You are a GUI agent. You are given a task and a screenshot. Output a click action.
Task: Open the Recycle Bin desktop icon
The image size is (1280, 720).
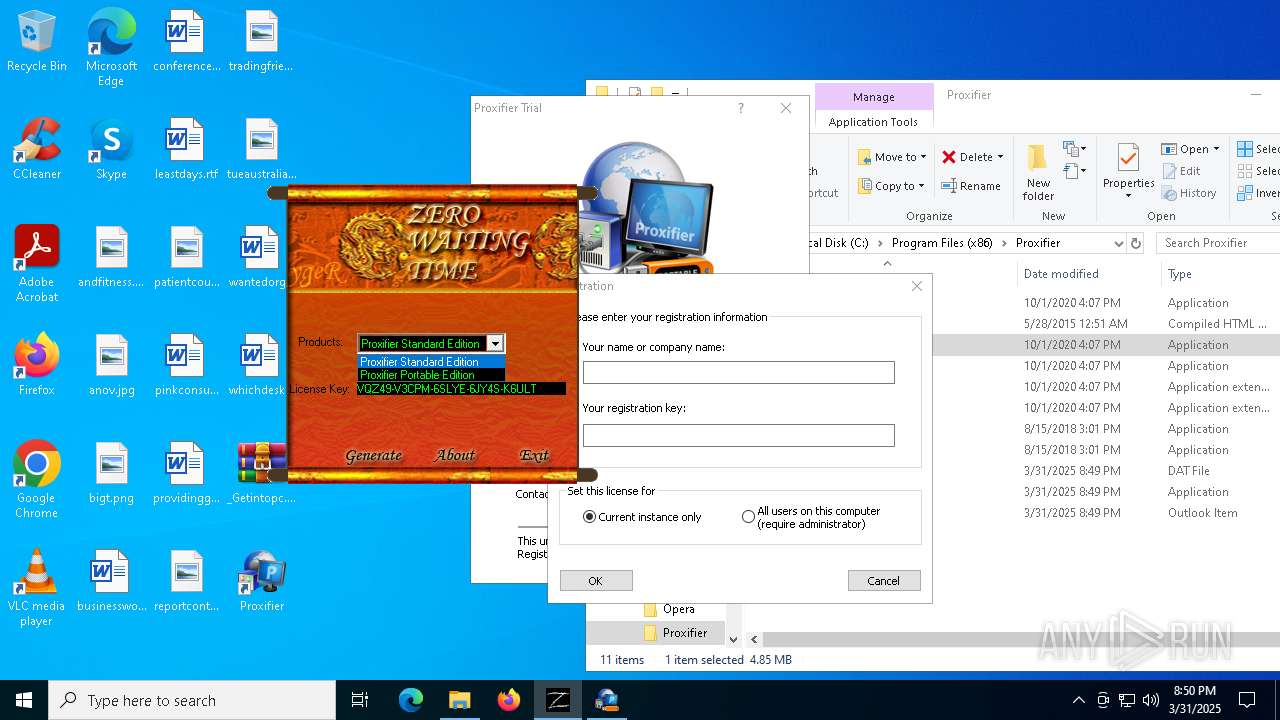37,42
